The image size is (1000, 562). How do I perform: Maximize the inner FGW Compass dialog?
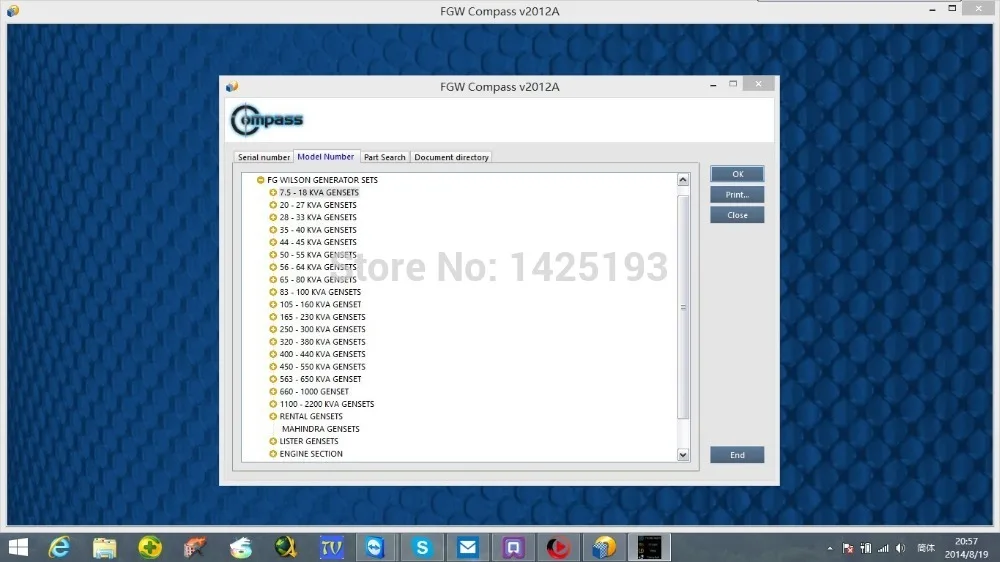[x=733, y=84]
